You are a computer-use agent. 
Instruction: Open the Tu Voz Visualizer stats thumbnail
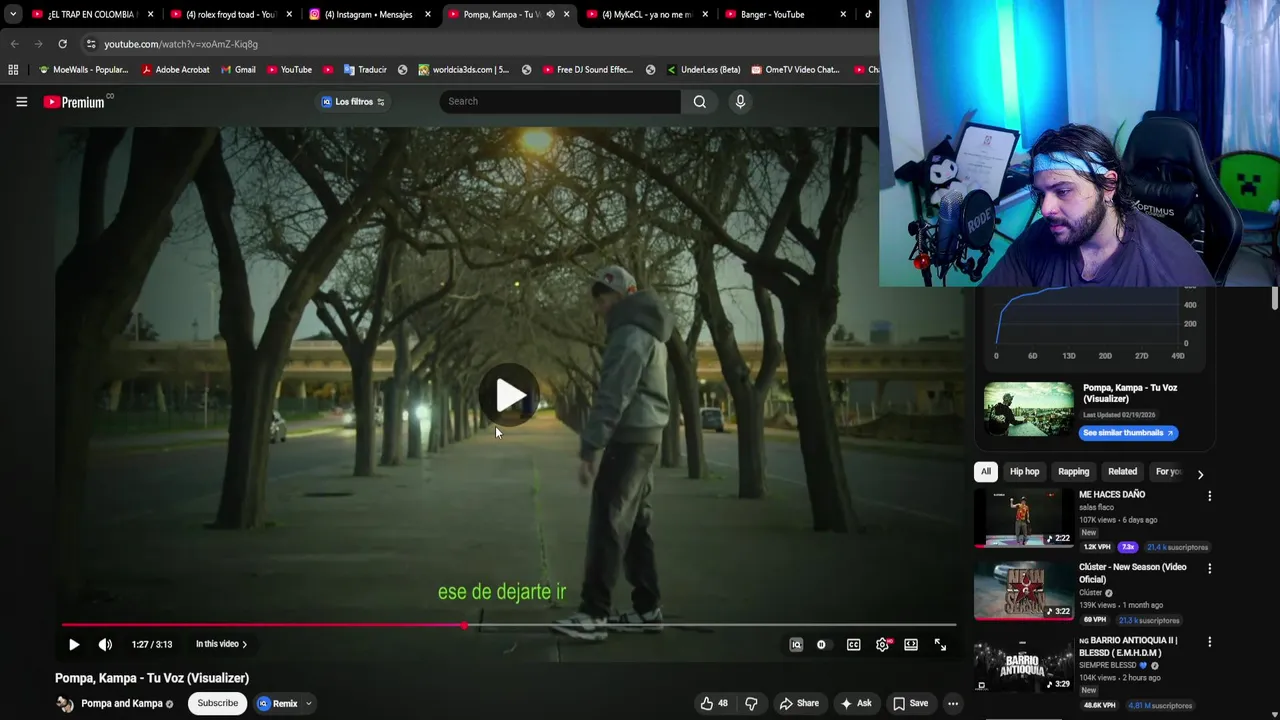pyautogui.click(x=1028, y=409)
